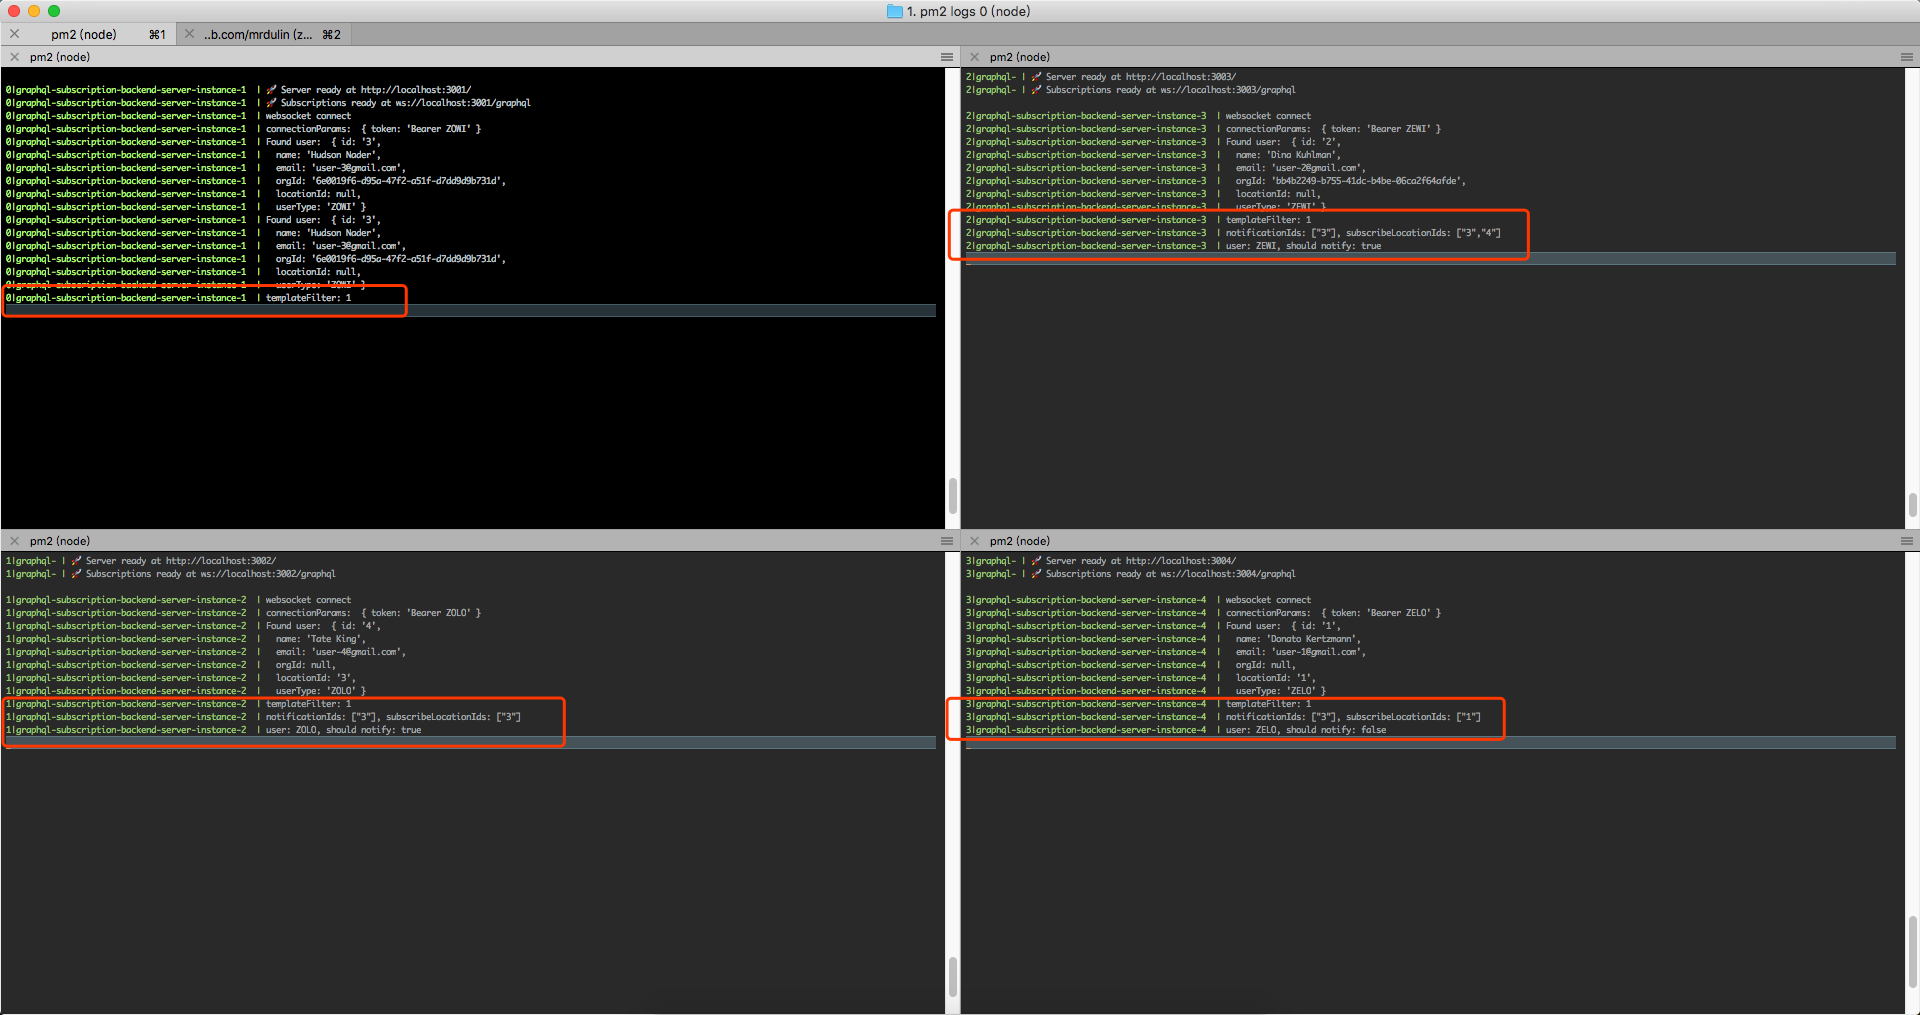Click the orgId 'bb4b2249-b755-41dc-b4be-06ca2f64afde' line
Image resolution: width=1920 pixels, height=1015 pixels.
click(x=1350, y=181)
